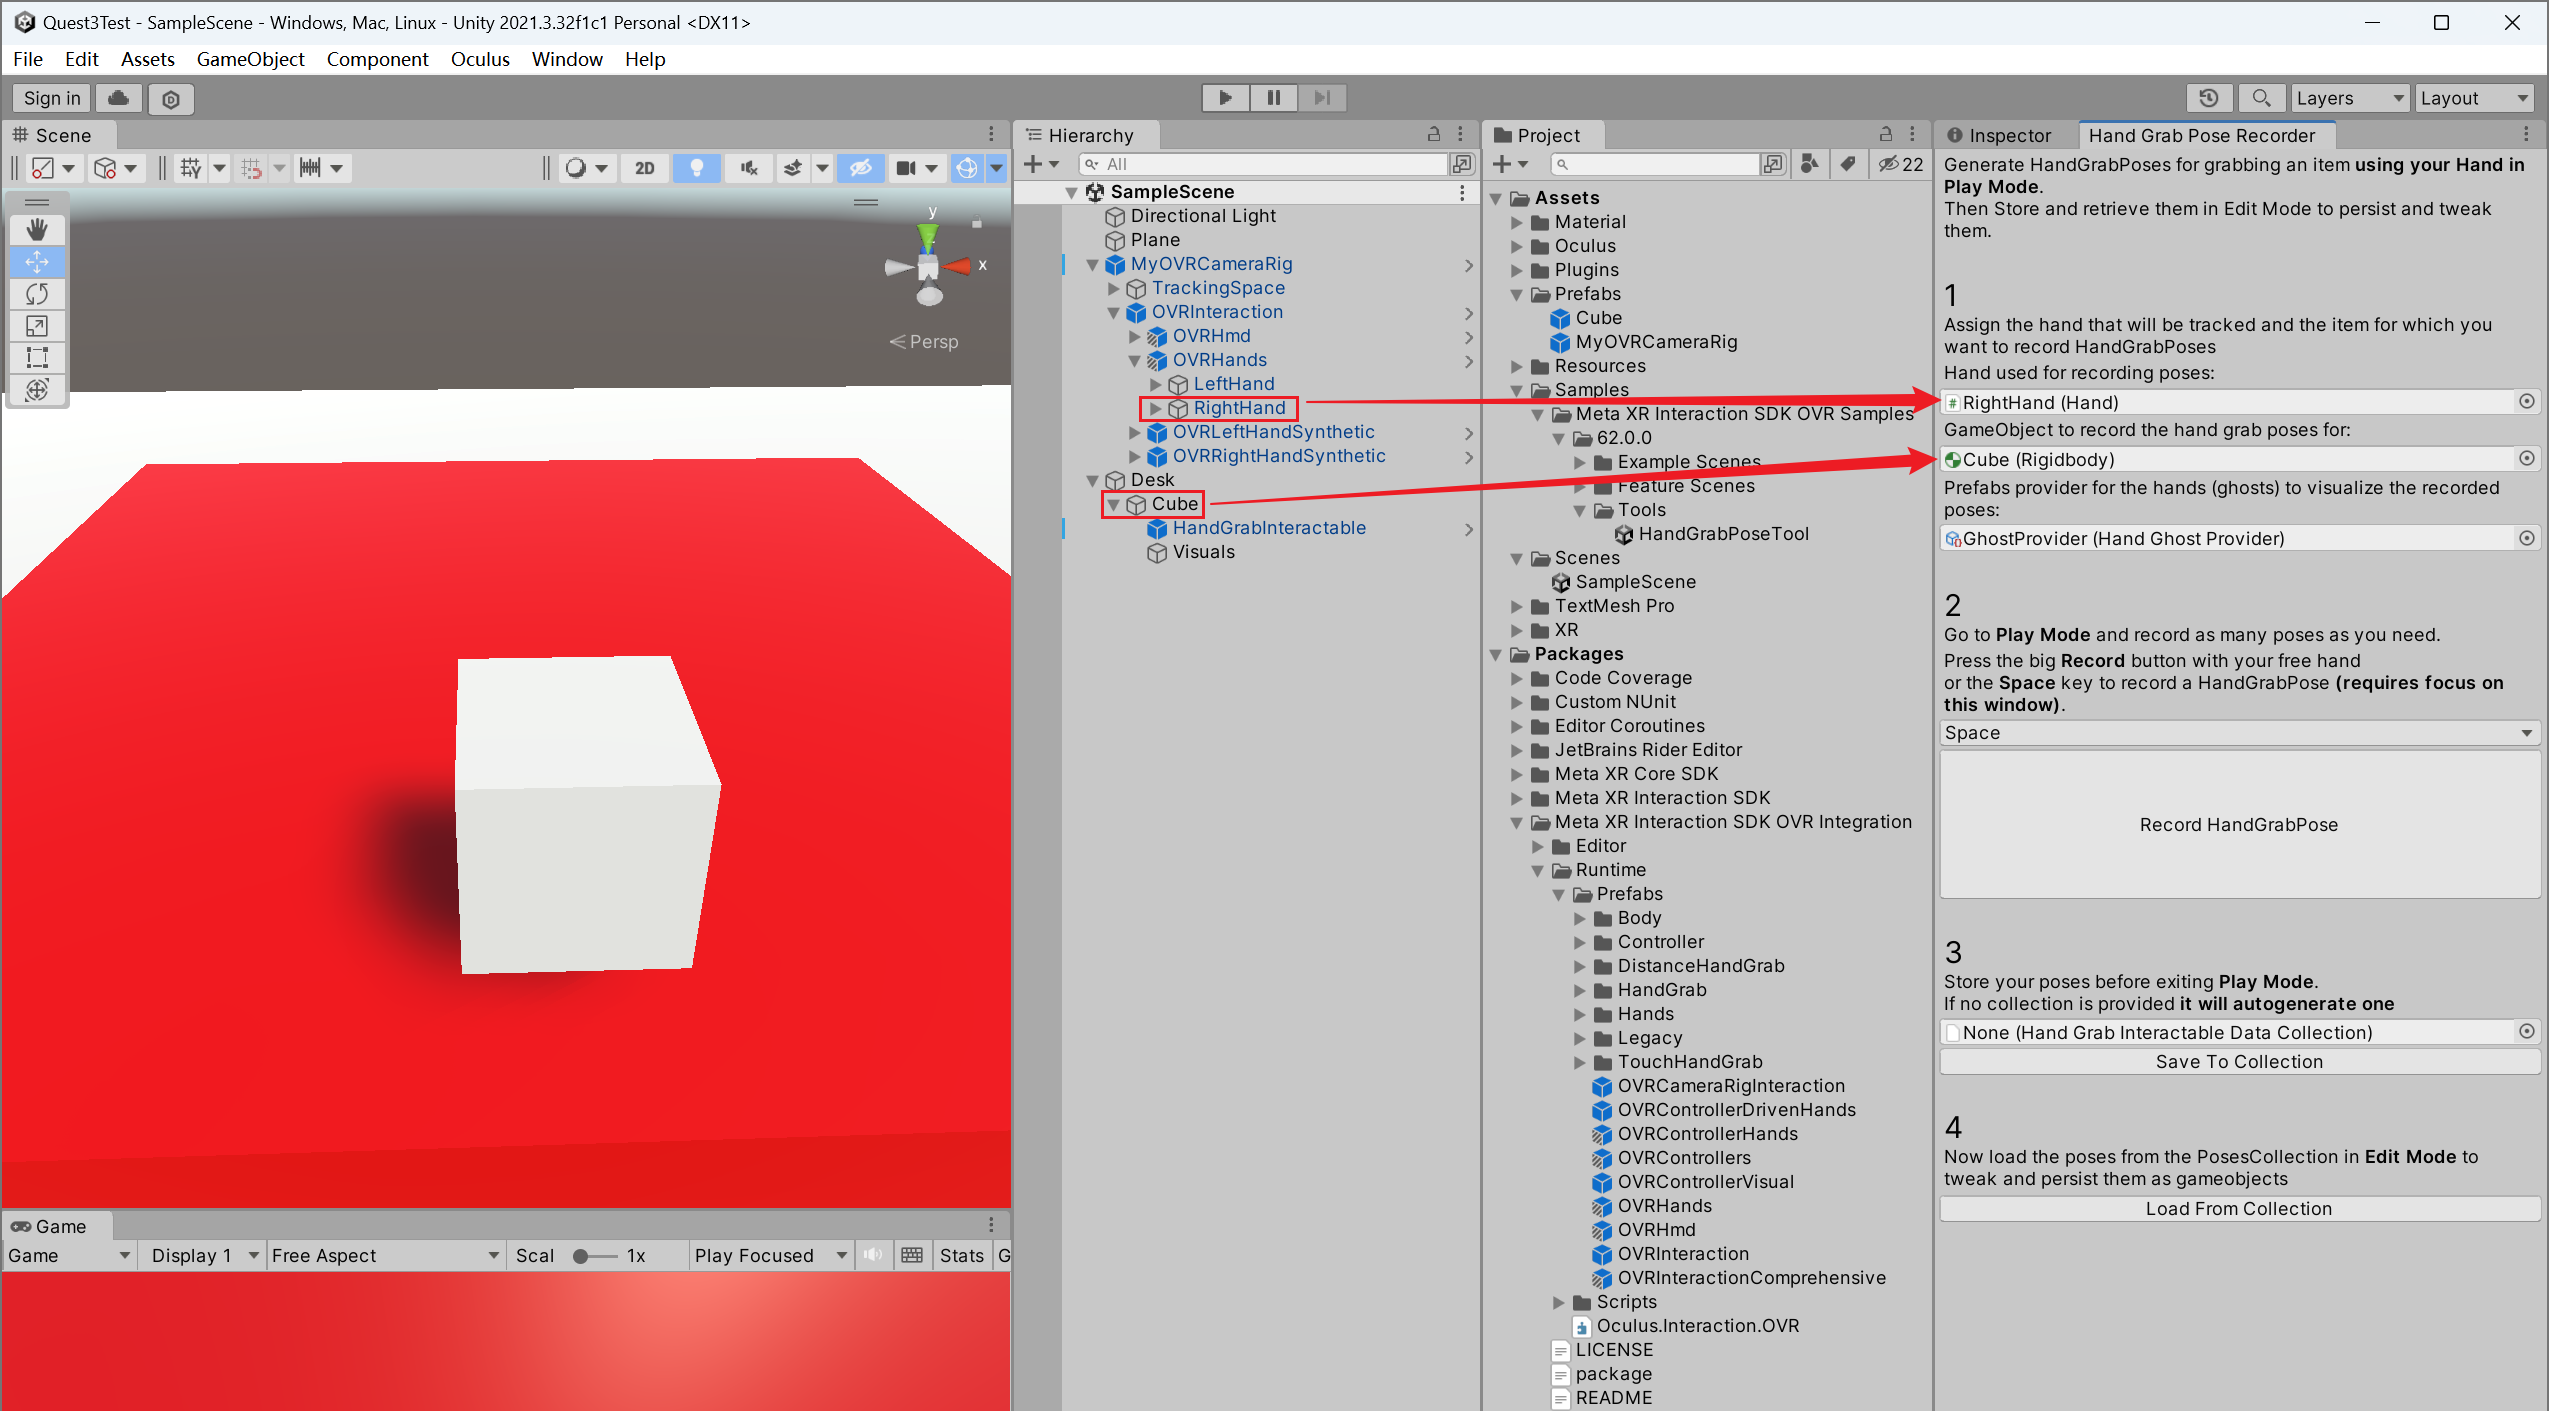The image size is (2549, 1411).
Task: Open the Window menu
Action: pos(567,59)
